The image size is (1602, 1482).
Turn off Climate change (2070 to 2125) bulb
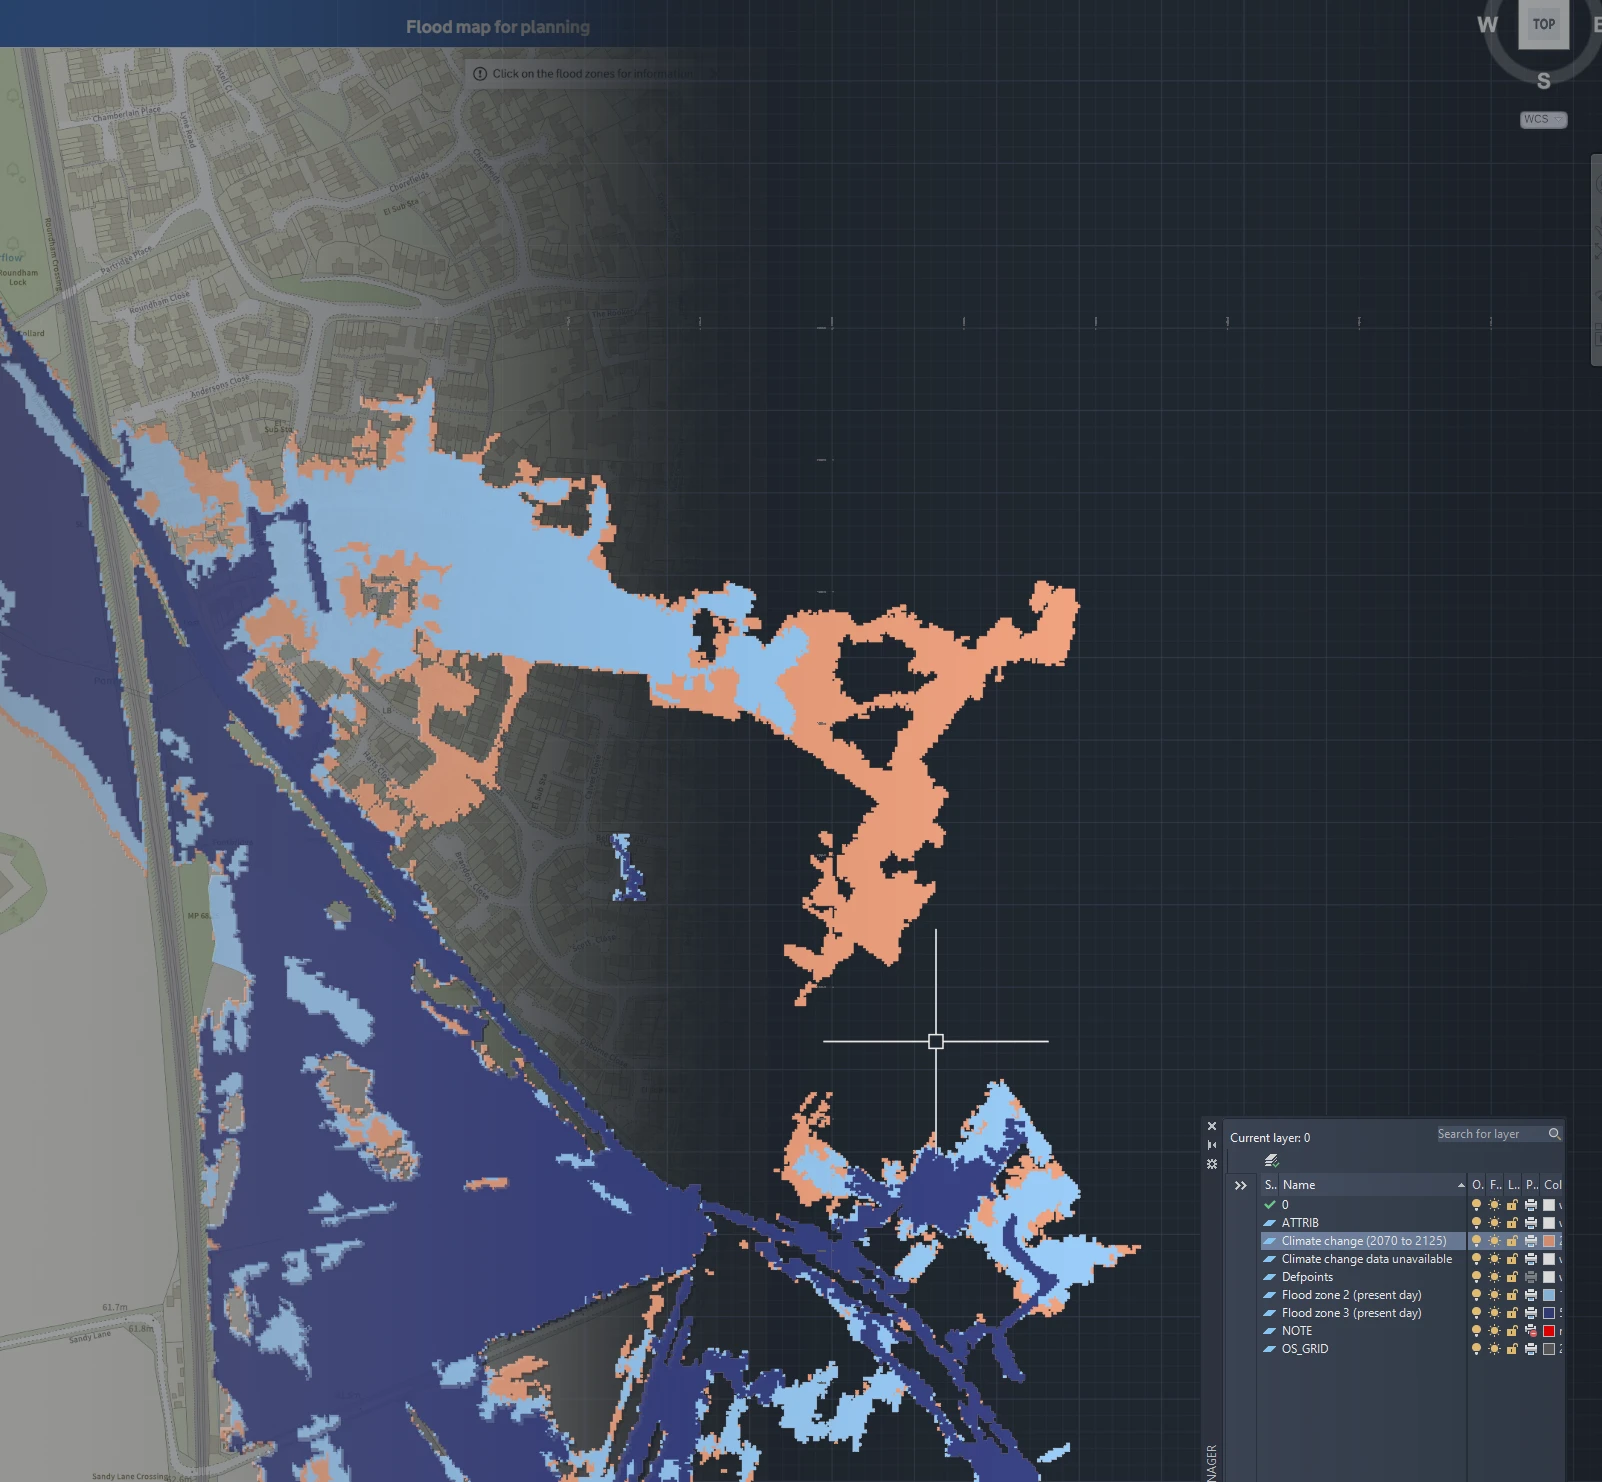1476,1241
